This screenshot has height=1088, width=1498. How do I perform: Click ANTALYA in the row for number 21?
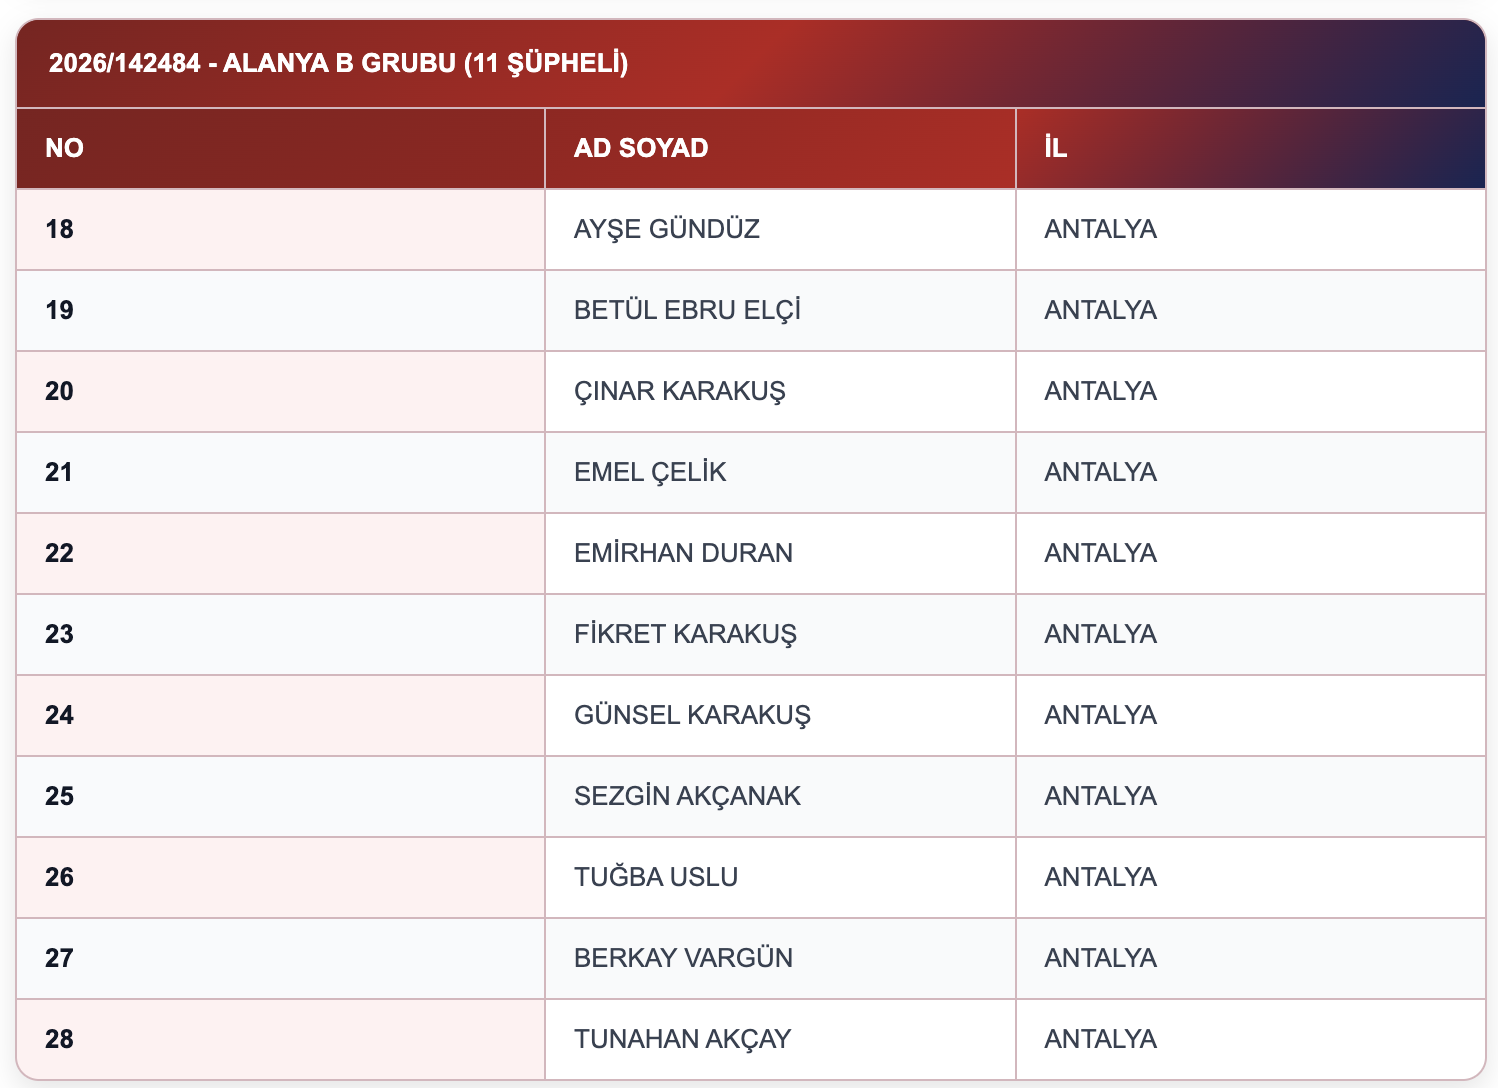click(x=1100, y=472)
